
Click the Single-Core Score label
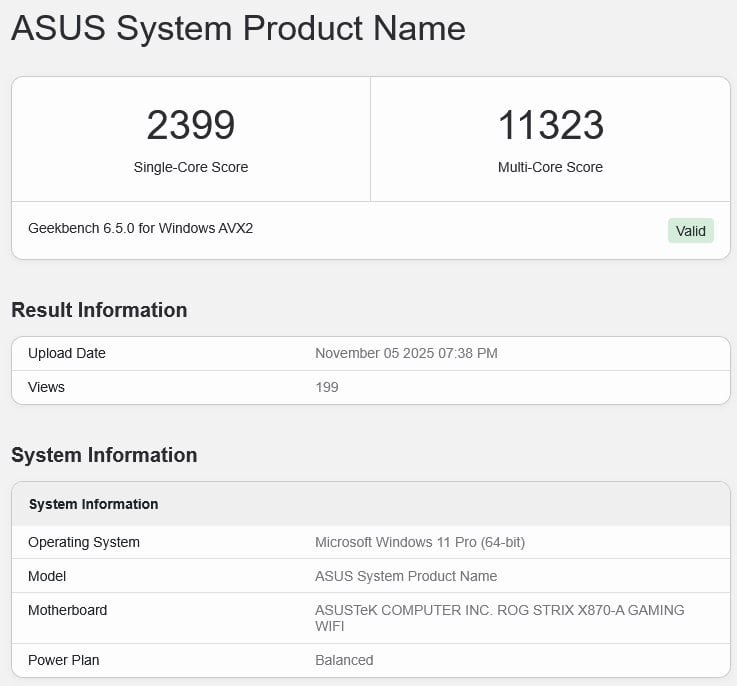pos(190,167)
